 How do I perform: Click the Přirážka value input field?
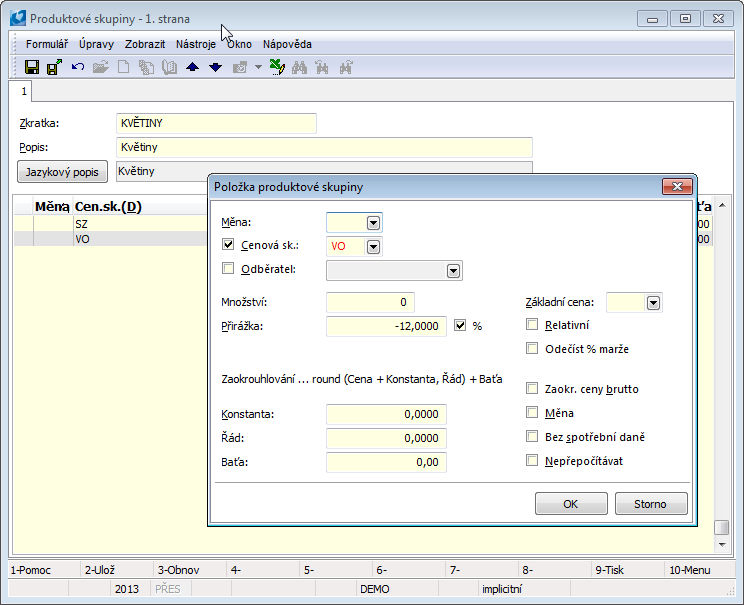[386, 327]
